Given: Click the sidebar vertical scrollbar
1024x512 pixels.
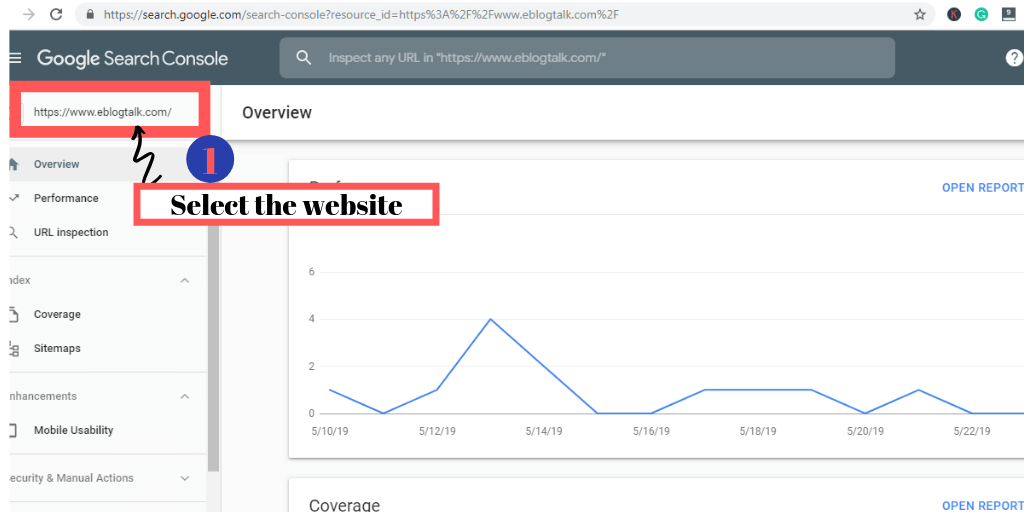Looking at the screenshot, I should click(x=214, y=349).
